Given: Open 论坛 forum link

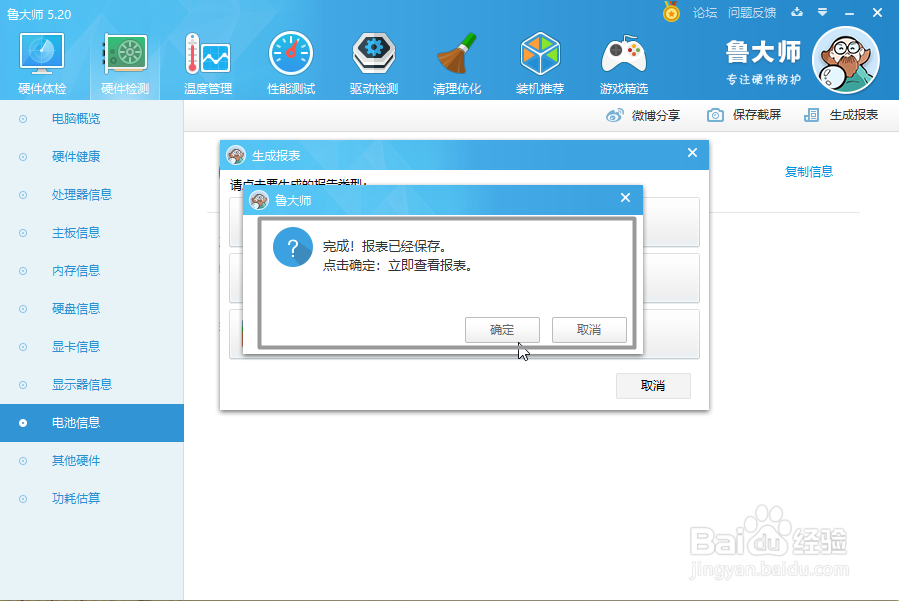Looking at the screenshot, I should (x=705, y=13).
